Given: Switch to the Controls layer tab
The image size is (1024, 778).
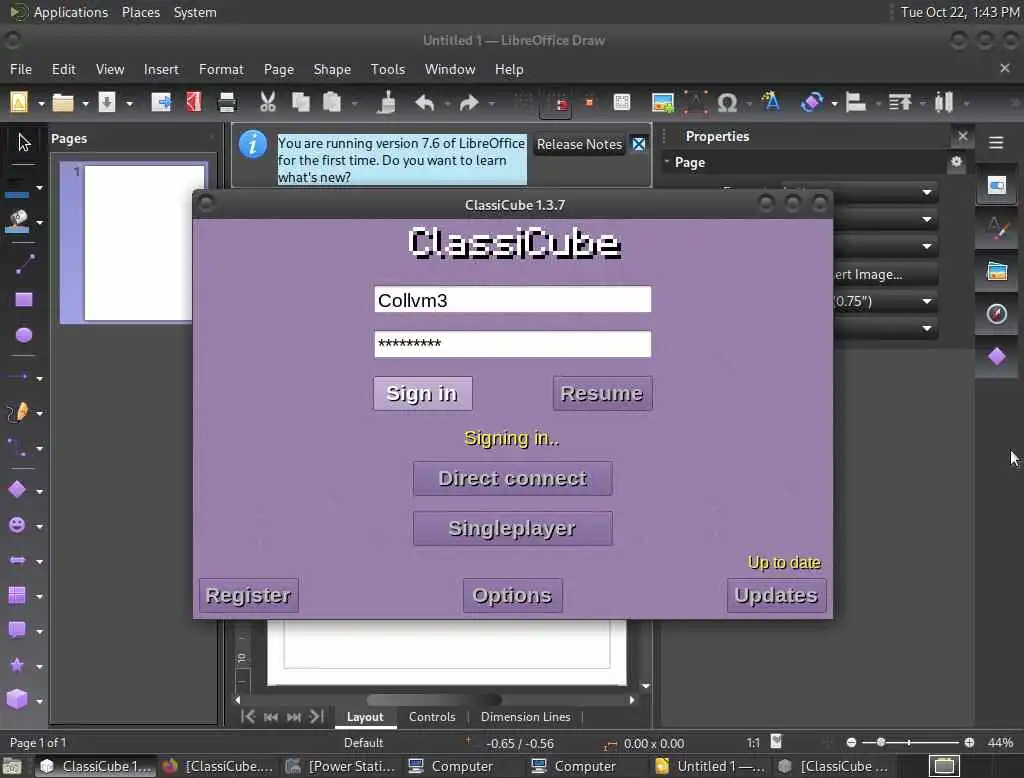Looking at the screenshot, I should [432, 717].
